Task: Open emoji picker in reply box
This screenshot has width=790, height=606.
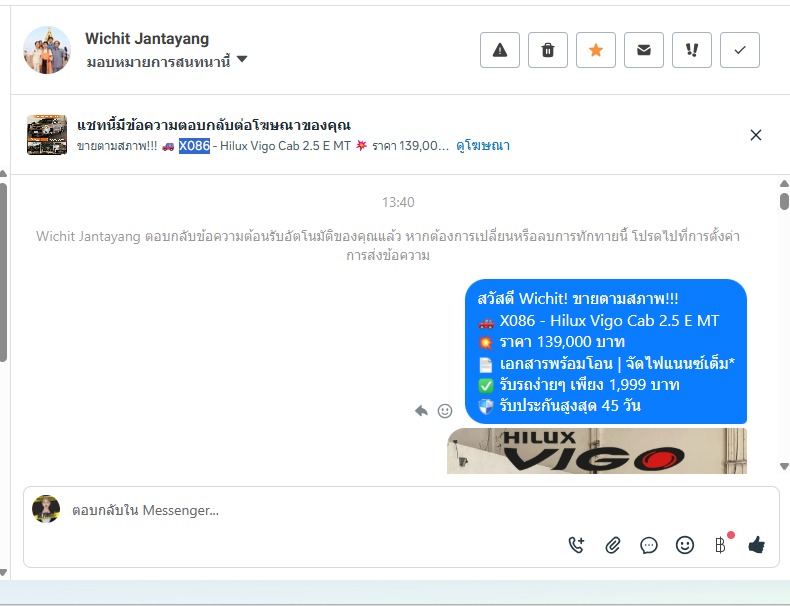Action: point(685,545)
